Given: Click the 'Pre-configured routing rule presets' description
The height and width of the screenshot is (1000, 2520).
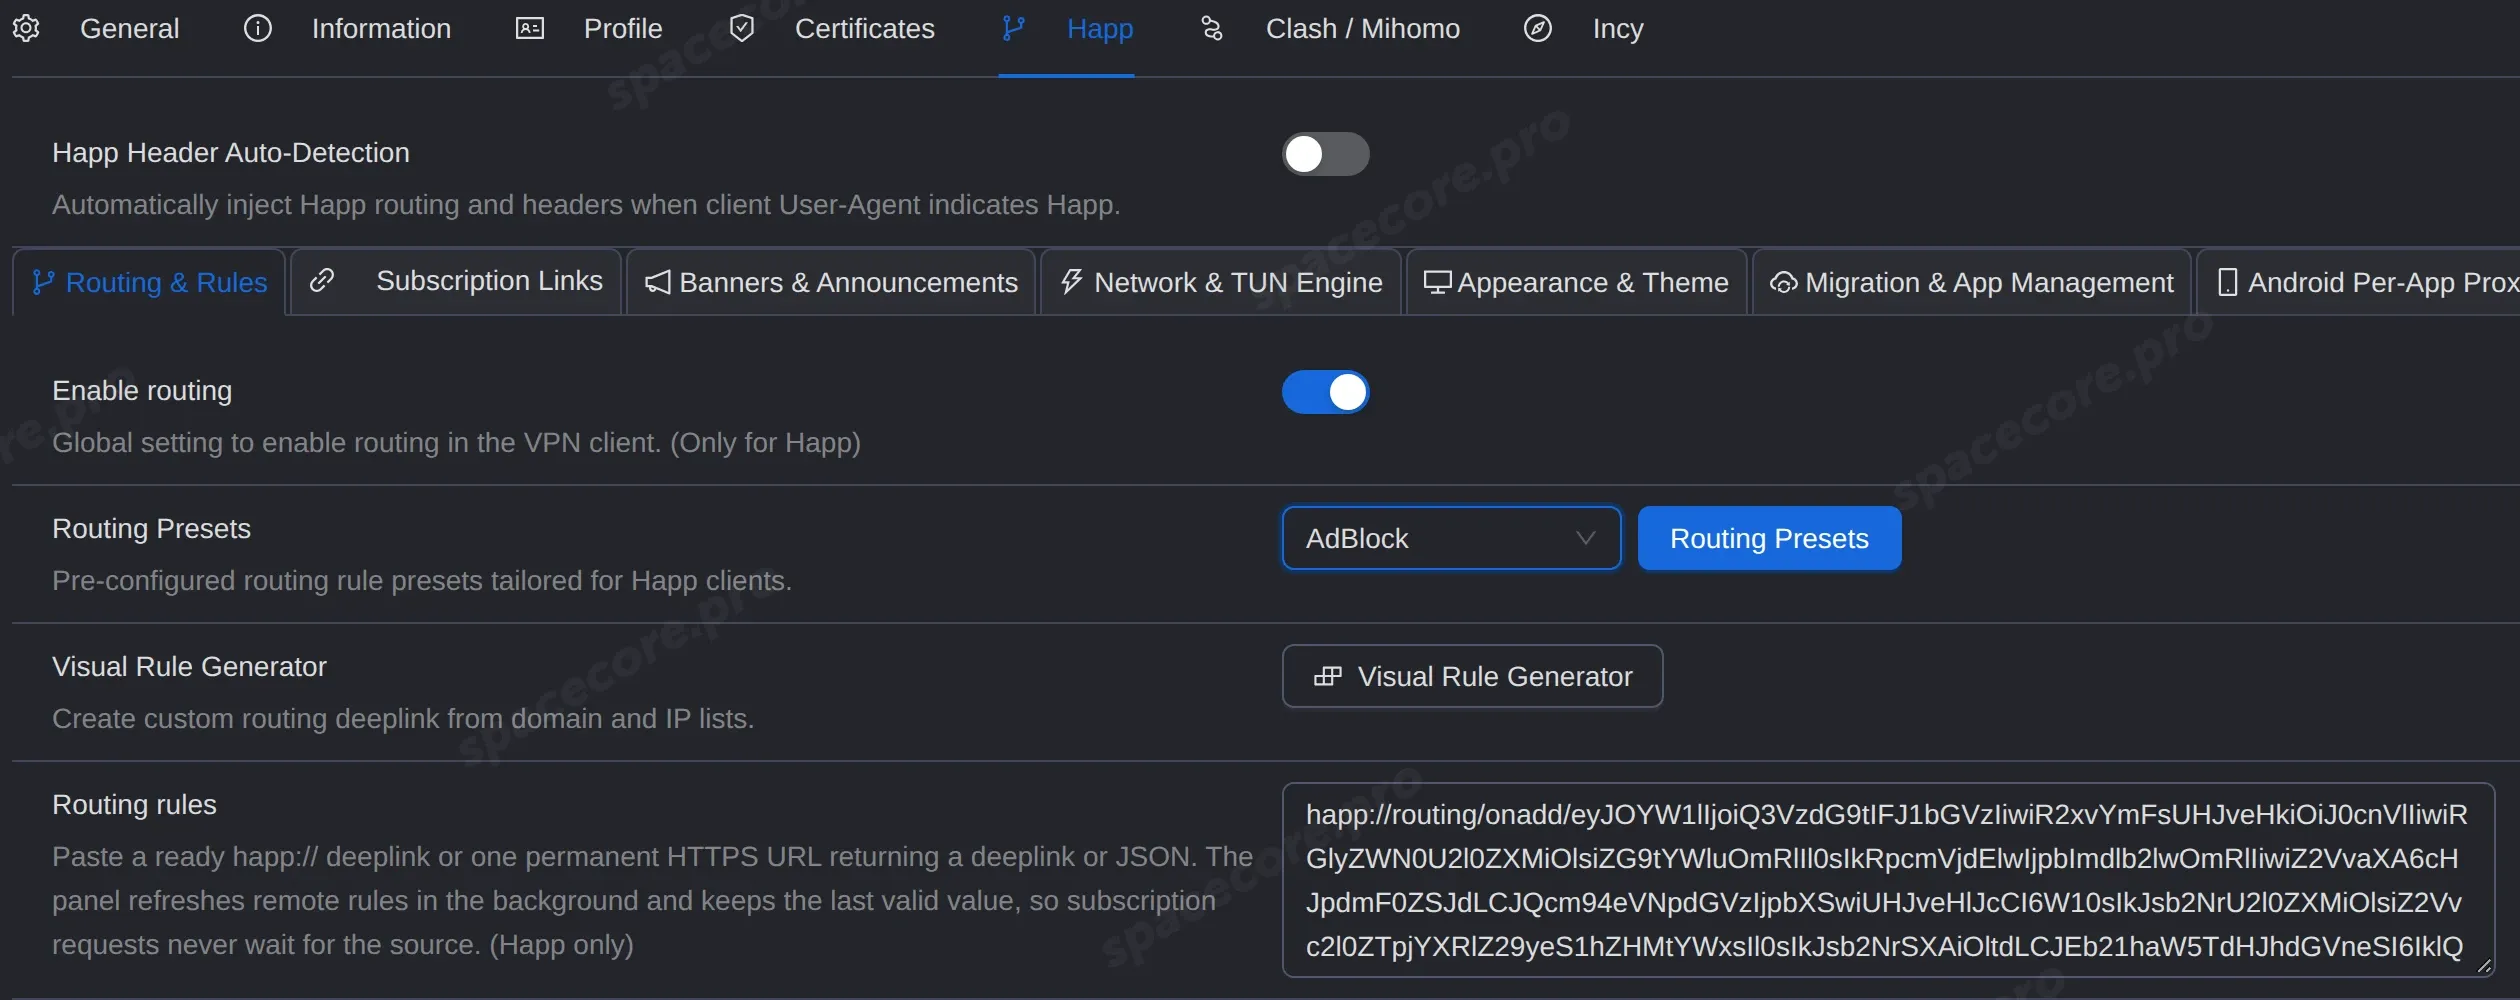Looking at the screenshot, I should pos(422,581).
